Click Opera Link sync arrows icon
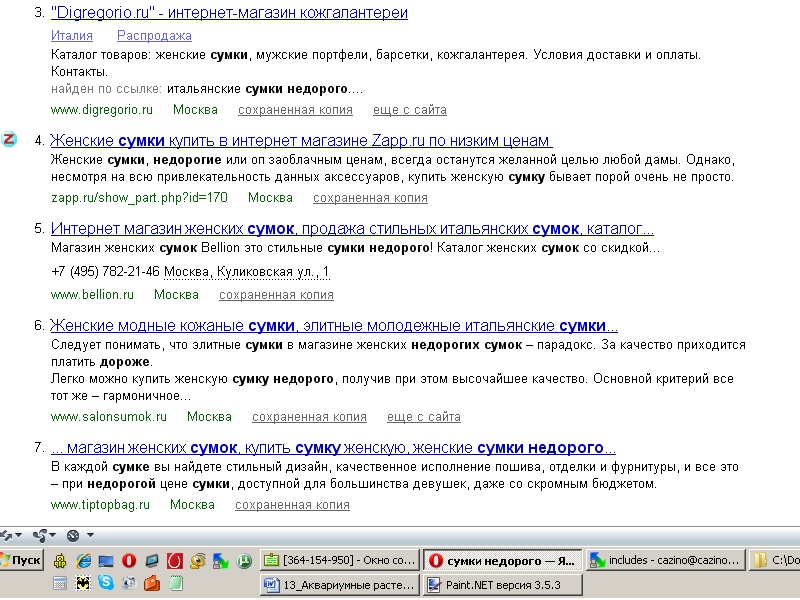Viewport: 800px width, 600px height. [x=6, y=535]
